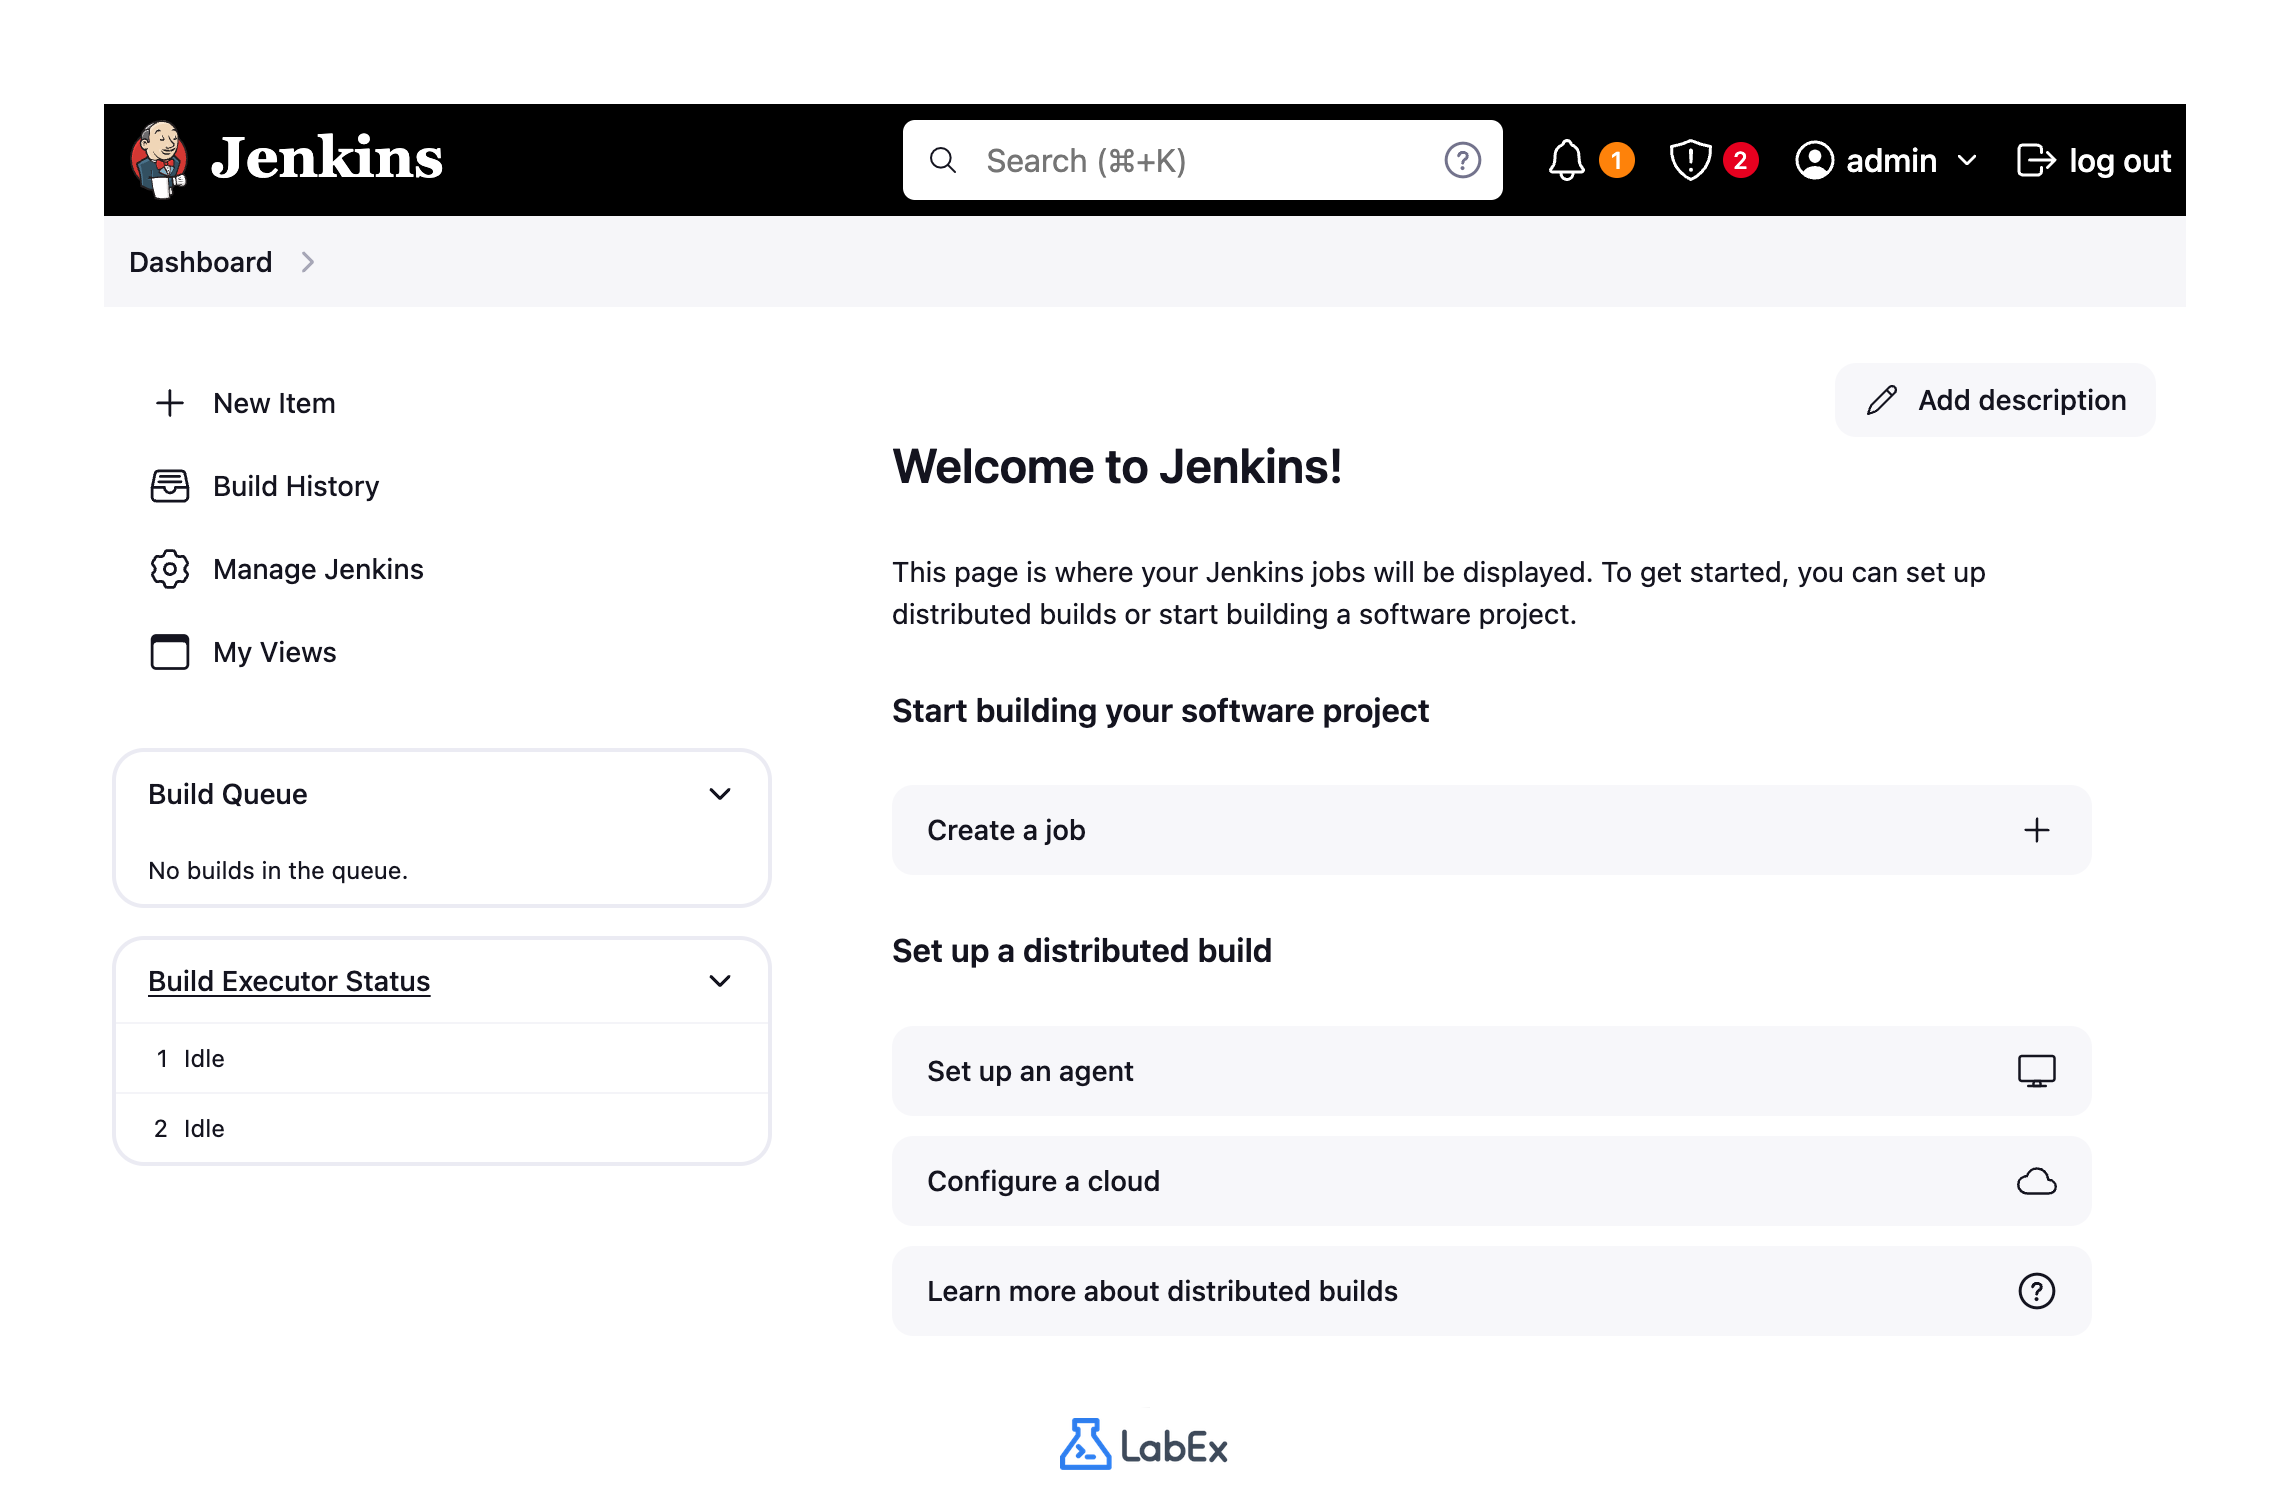Screen dimensions: 2290x1496
Task: Click the Manage Jenkins gear icon
Action: (x=169, y=569)
